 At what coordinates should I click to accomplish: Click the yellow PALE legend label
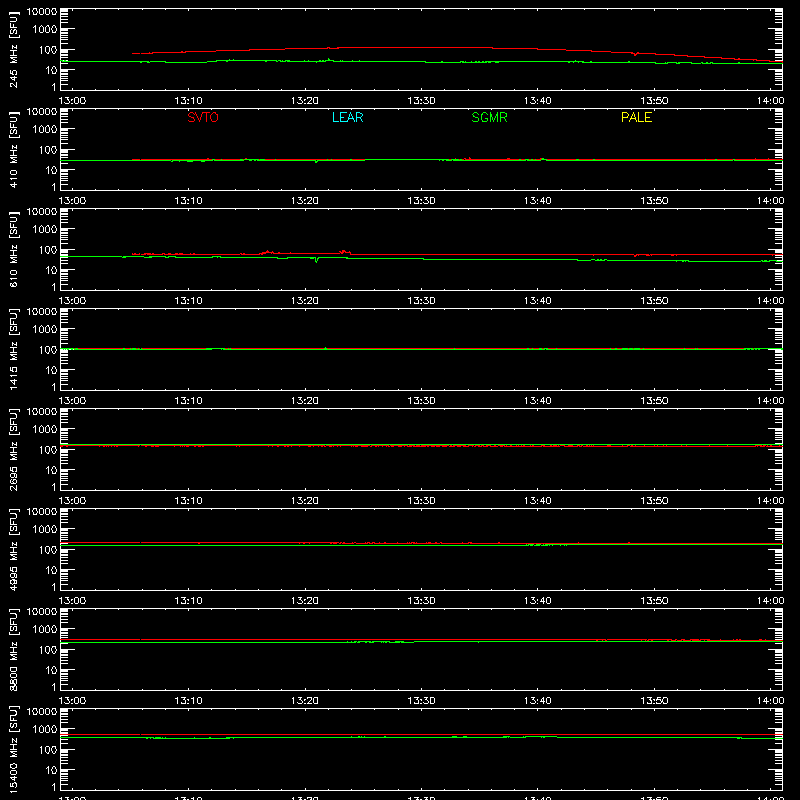[636, 117]
